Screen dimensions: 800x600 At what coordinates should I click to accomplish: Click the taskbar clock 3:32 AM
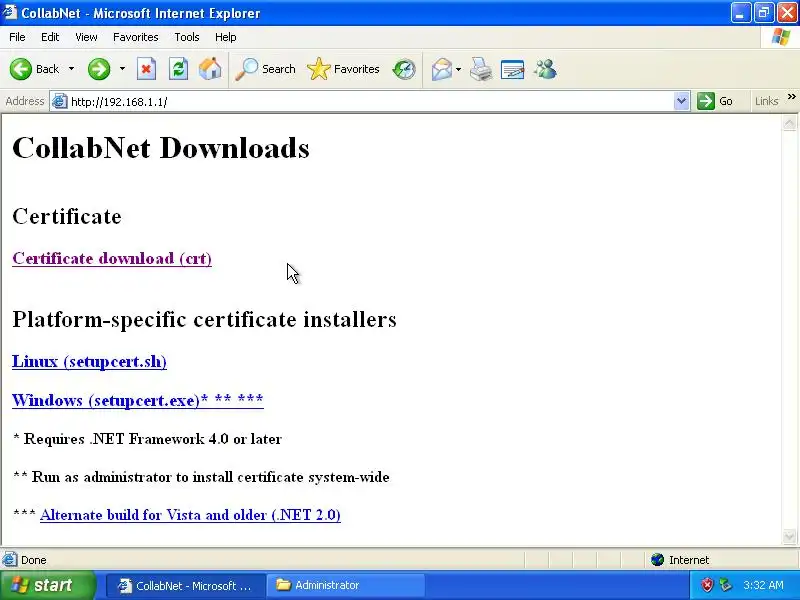[x=764, y=585]
